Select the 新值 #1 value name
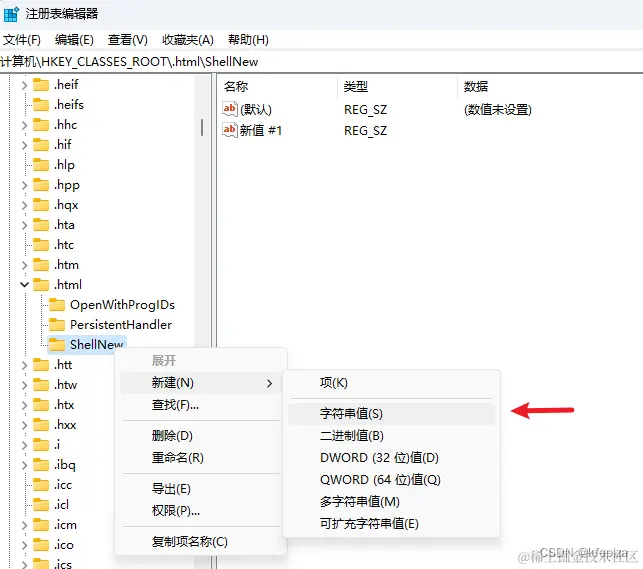 coord(261,130)
